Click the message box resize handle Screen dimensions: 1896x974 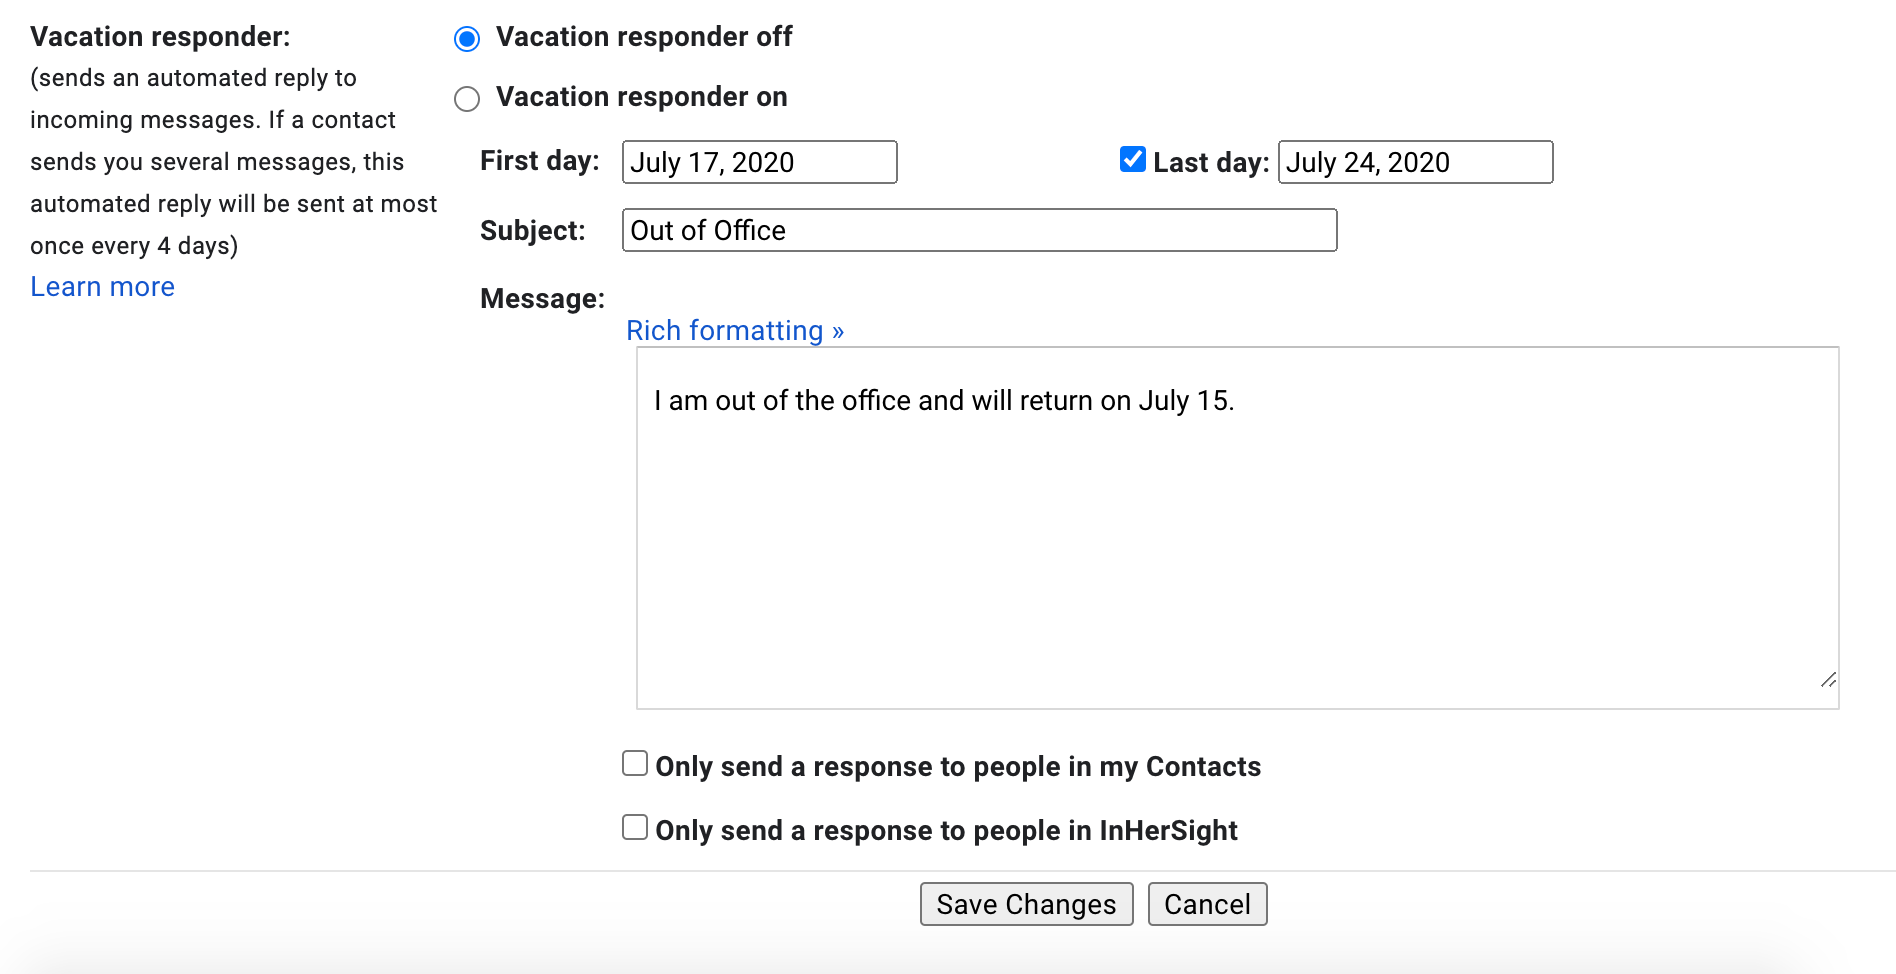(x=1829, y=681)
